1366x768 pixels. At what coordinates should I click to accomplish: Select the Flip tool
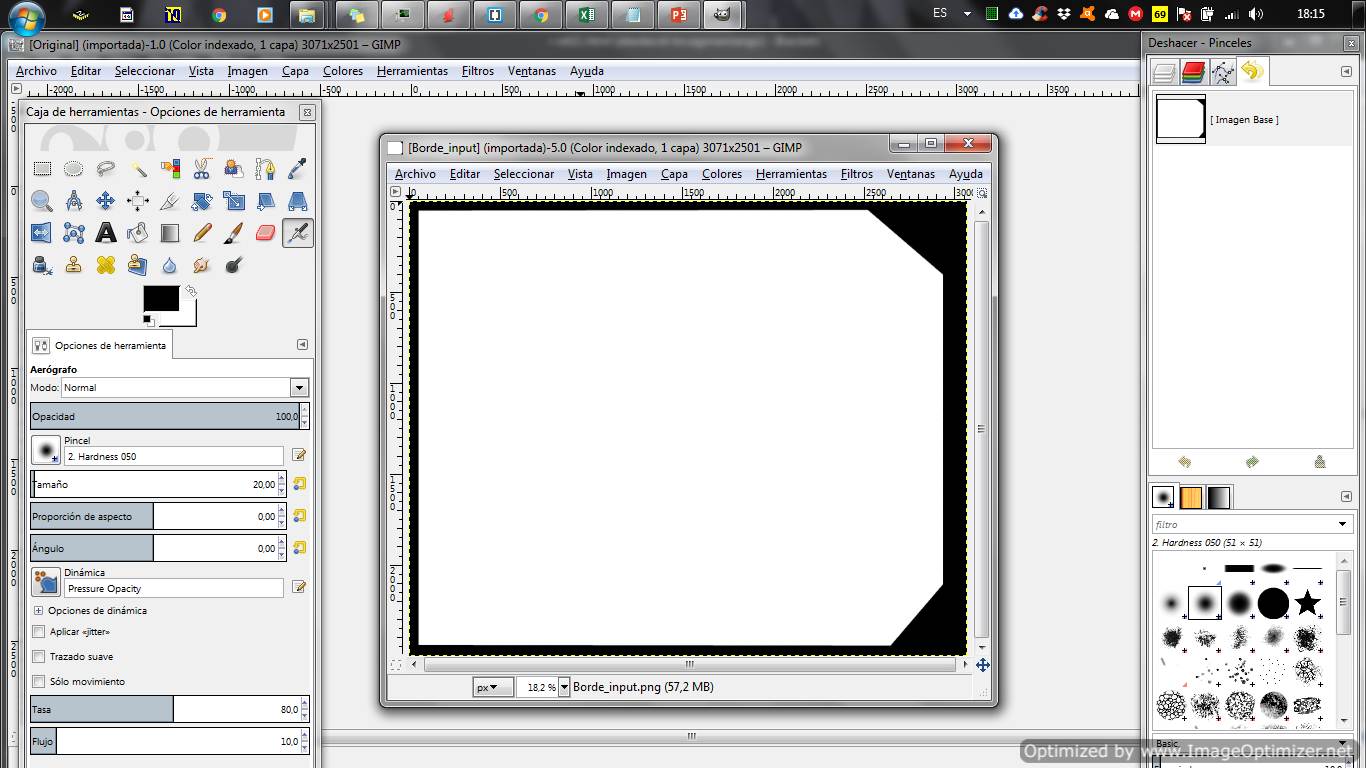point(42,233)
